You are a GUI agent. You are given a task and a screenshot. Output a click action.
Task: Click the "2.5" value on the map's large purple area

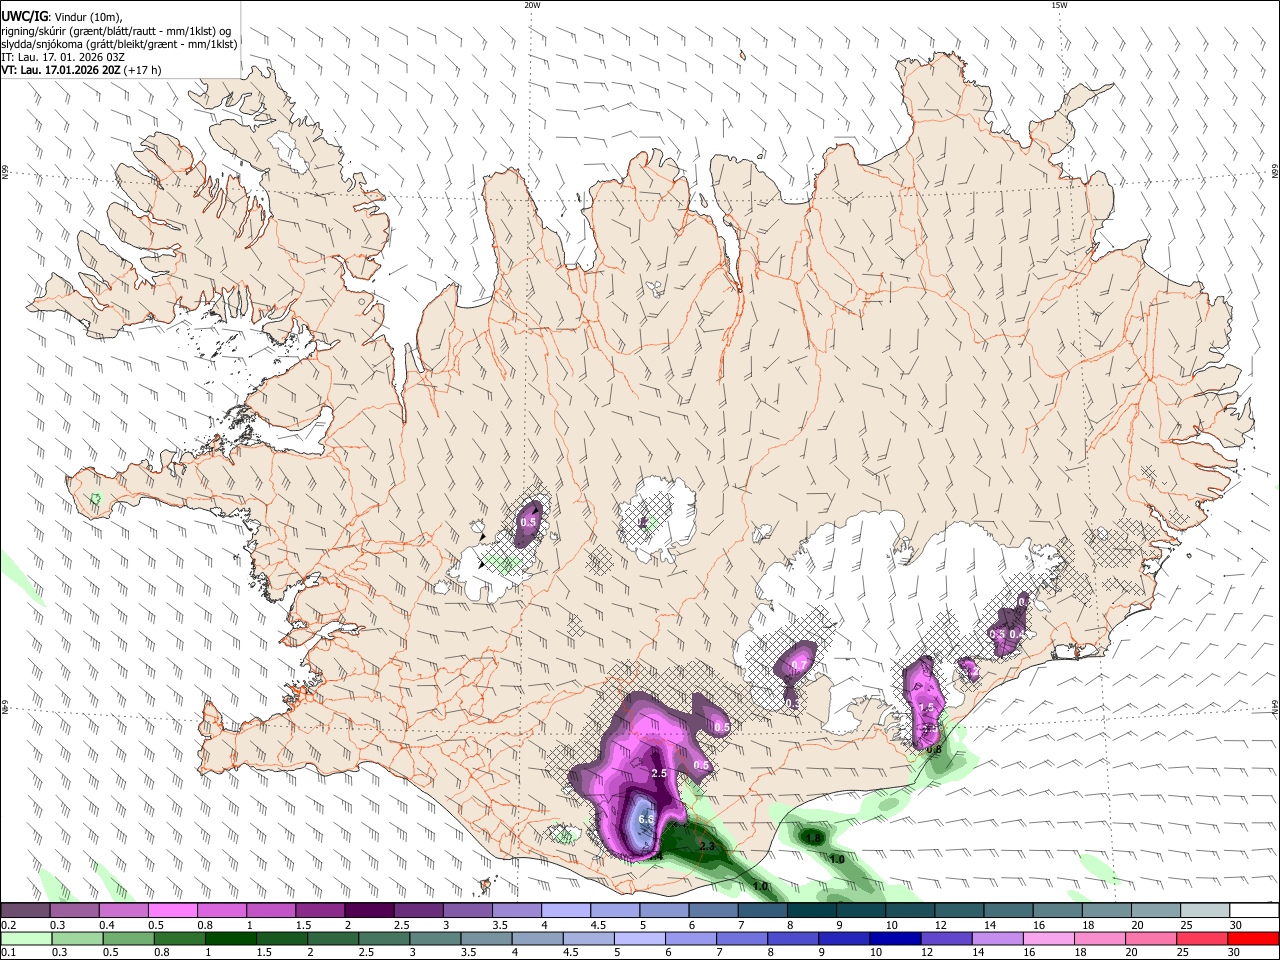(x=659, y=774)
